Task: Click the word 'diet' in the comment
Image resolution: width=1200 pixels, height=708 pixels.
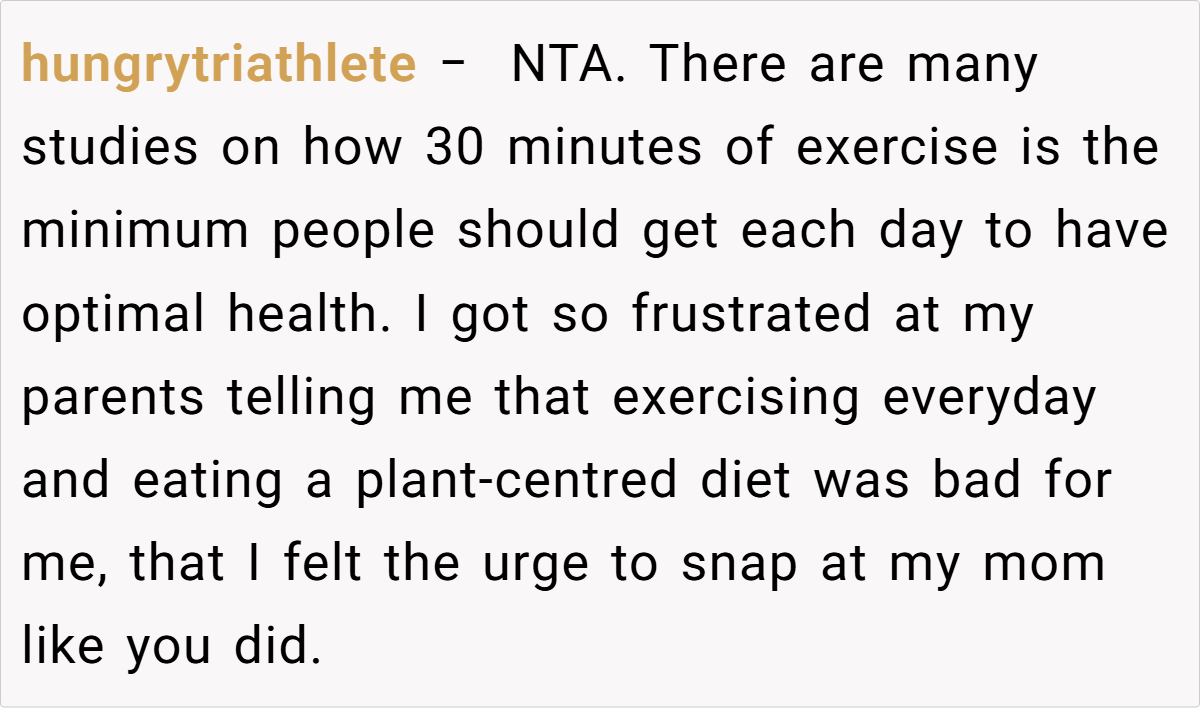Action: [744, 481]
